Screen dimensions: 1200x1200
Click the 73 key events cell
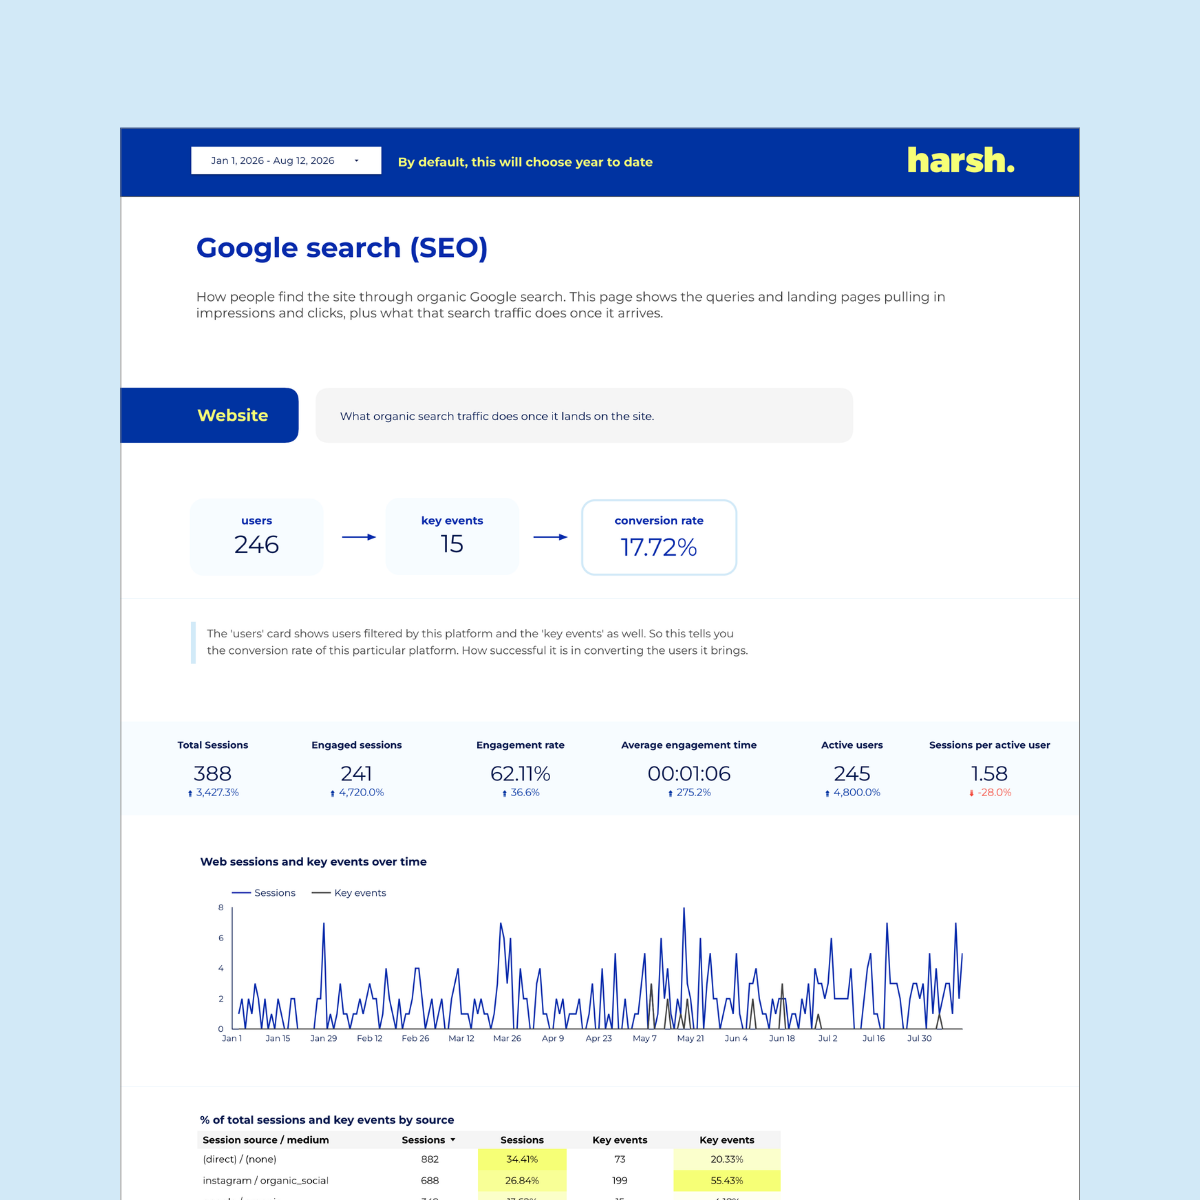620,1159
